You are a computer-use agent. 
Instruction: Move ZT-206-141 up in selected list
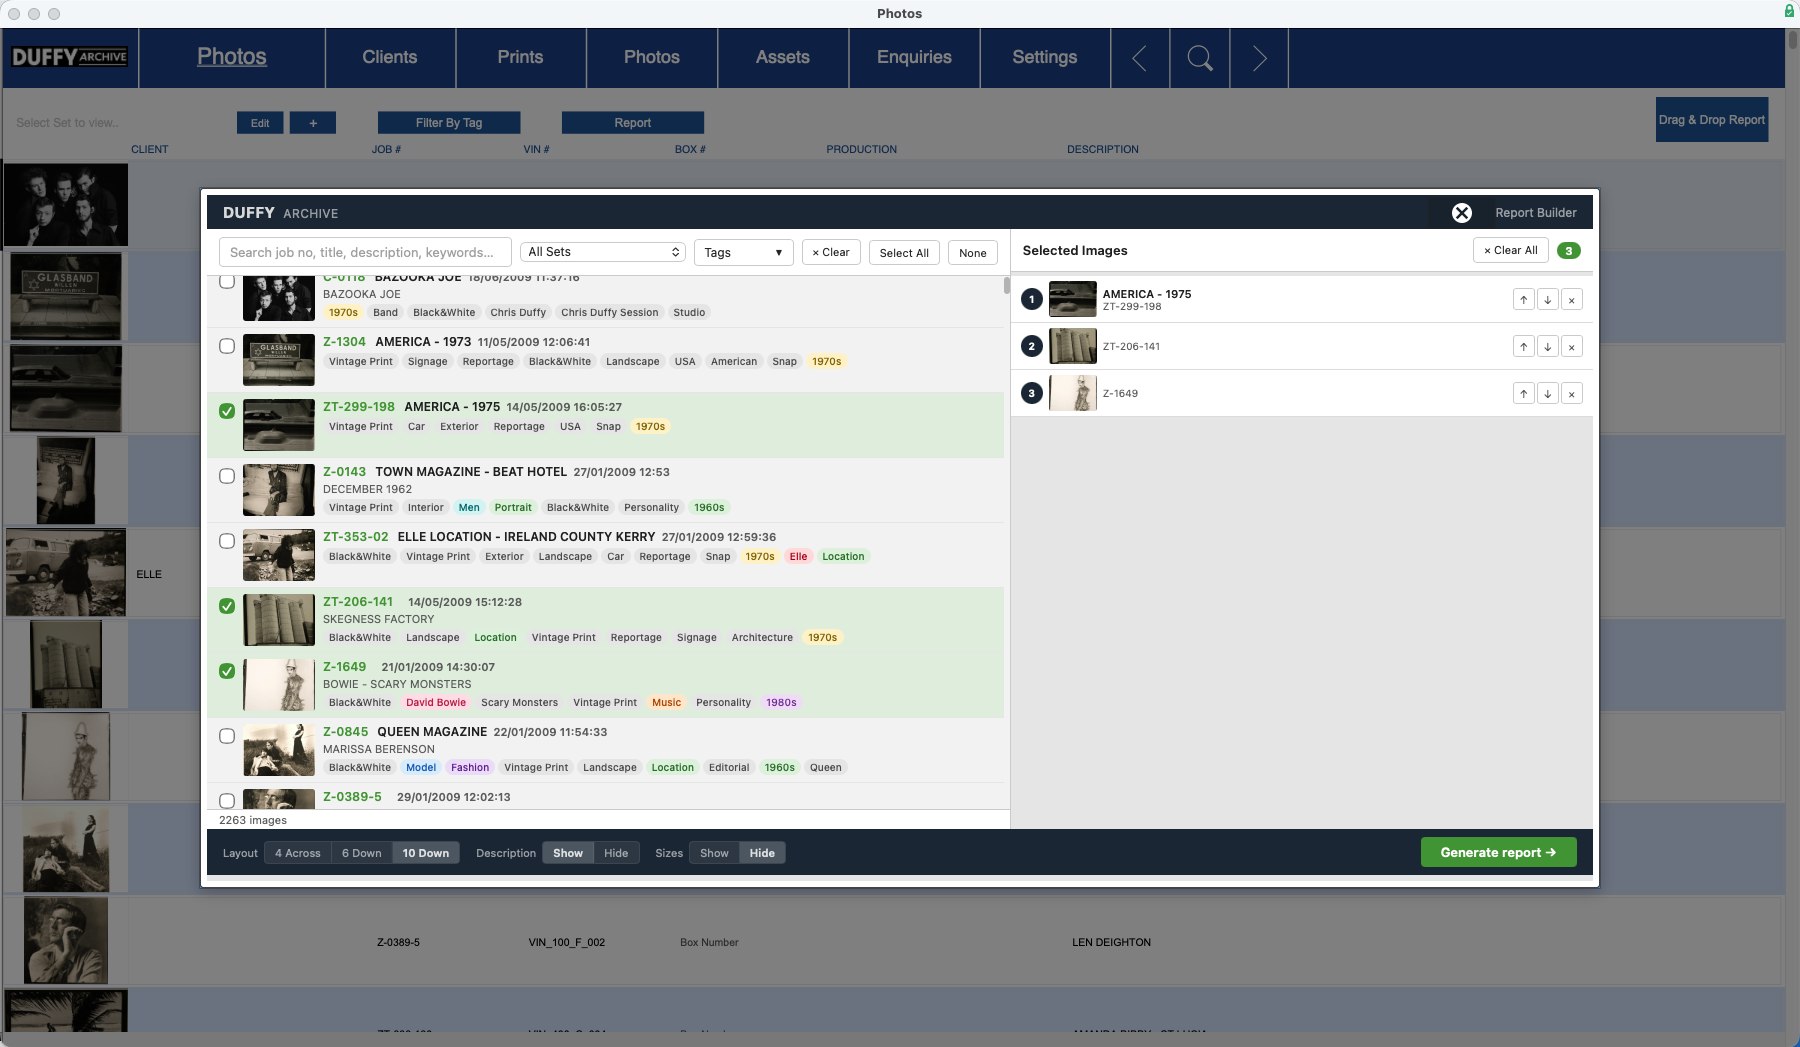1523,347
